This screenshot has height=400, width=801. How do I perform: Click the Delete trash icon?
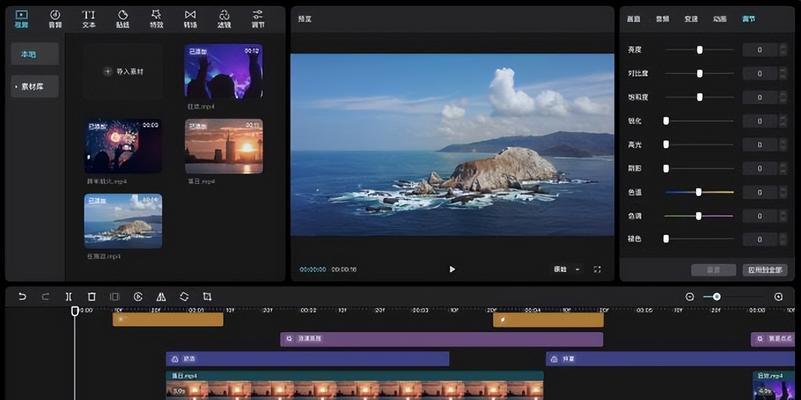[x=91, y=296]
